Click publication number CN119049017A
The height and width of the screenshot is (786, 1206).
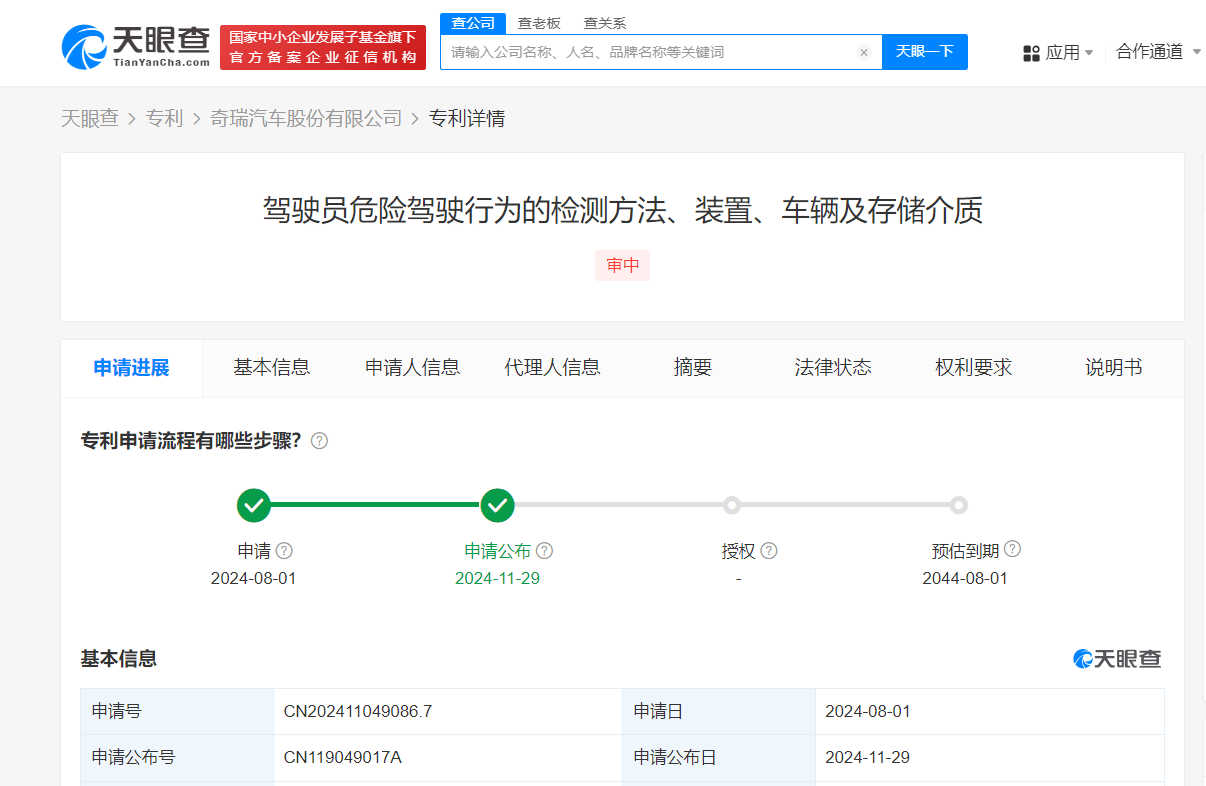point(343,758)
